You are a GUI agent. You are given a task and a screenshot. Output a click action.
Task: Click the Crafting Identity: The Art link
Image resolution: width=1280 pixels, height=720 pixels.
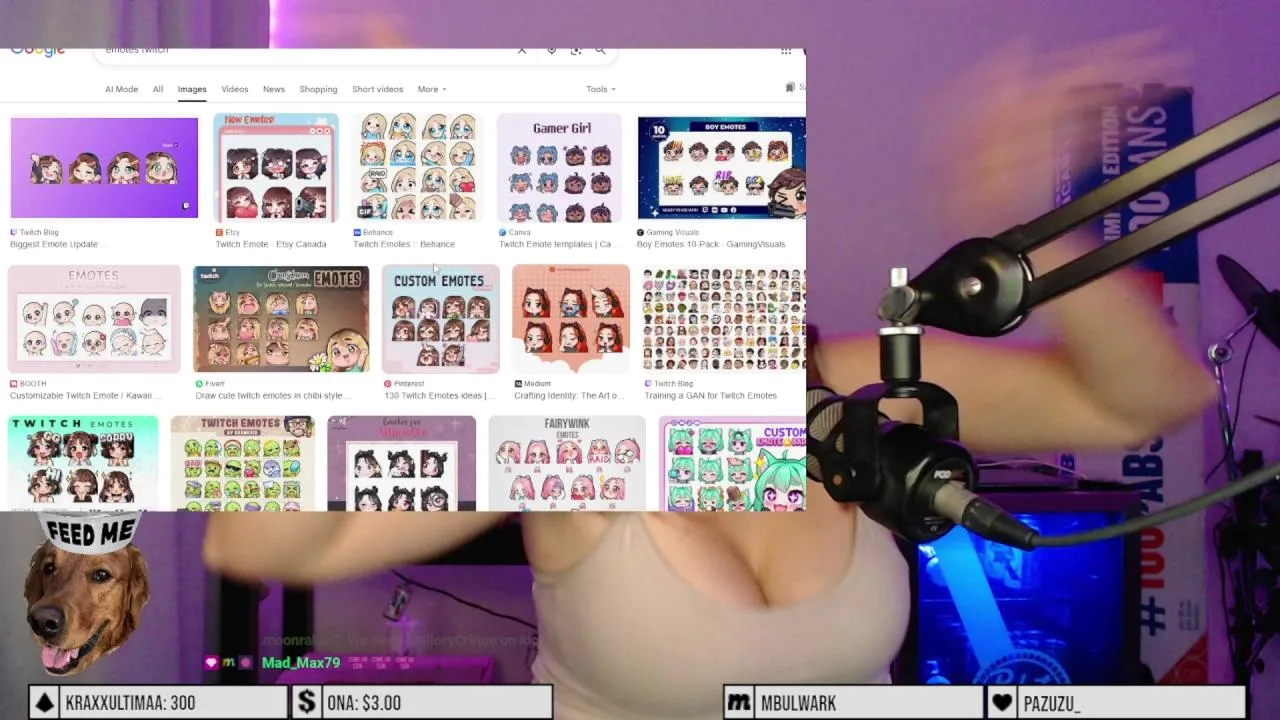point(568,396)
